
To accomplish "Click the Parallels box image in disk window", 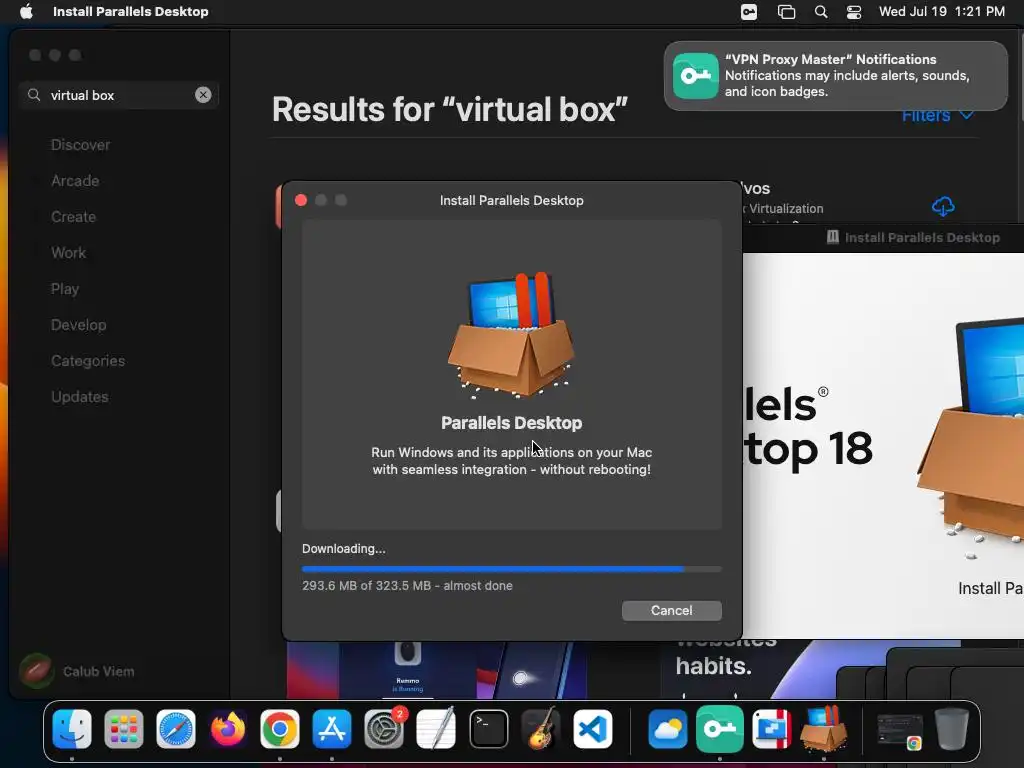I will pos(972,436).
